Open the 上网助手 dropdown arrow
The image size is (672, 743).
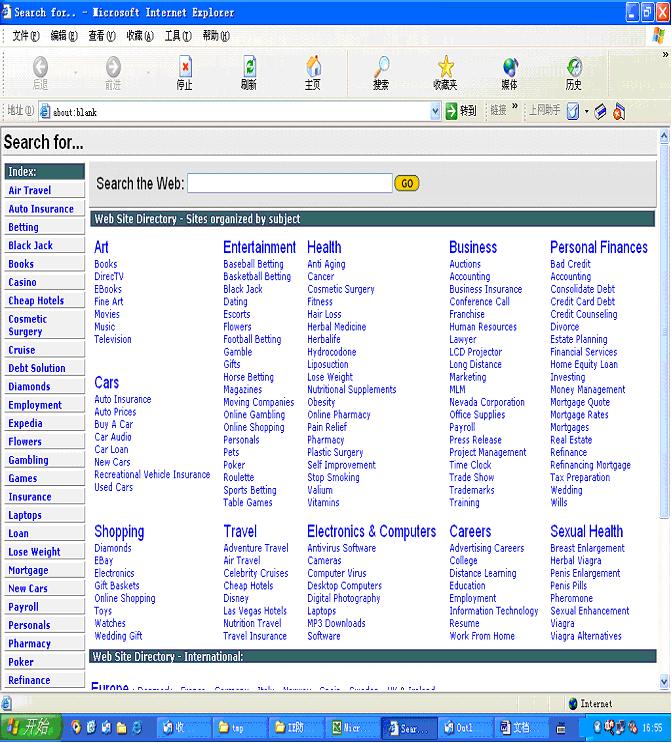(x=587, y=112)
